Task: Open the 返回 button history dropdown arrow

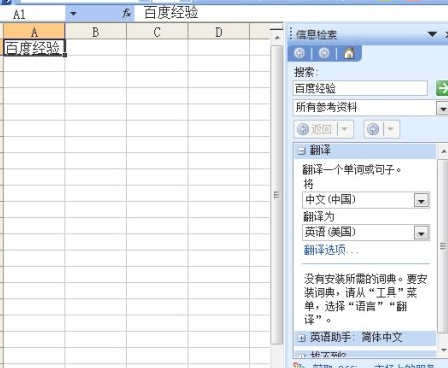Action: tap(345, 129)
